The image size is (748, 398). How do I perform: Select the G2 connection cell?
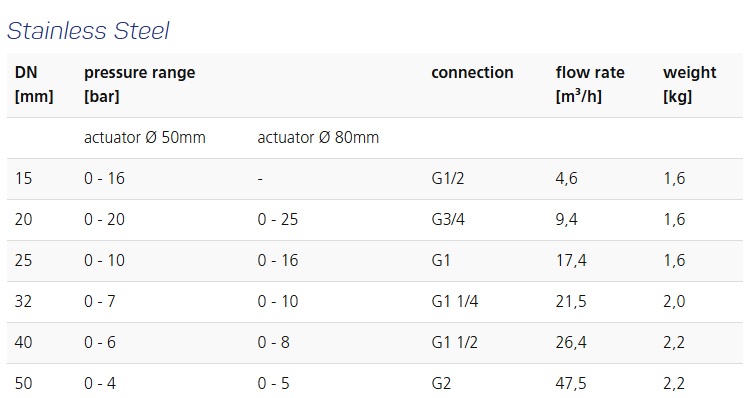click(x=441, y=383)
